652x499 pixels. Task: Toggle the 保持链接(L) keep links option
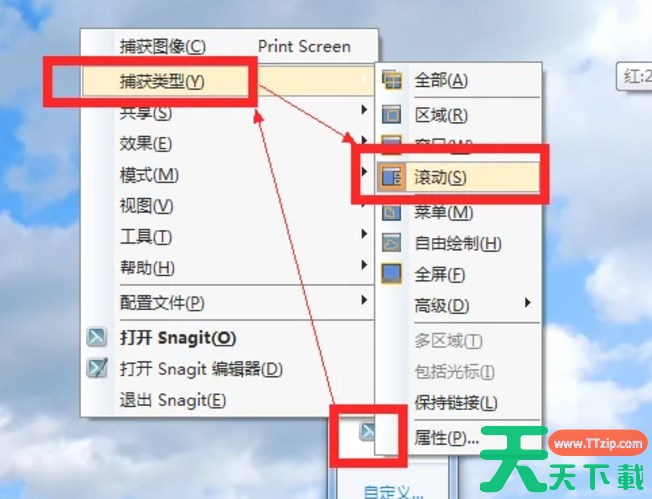pyautogui.click(x=456, y=403)
